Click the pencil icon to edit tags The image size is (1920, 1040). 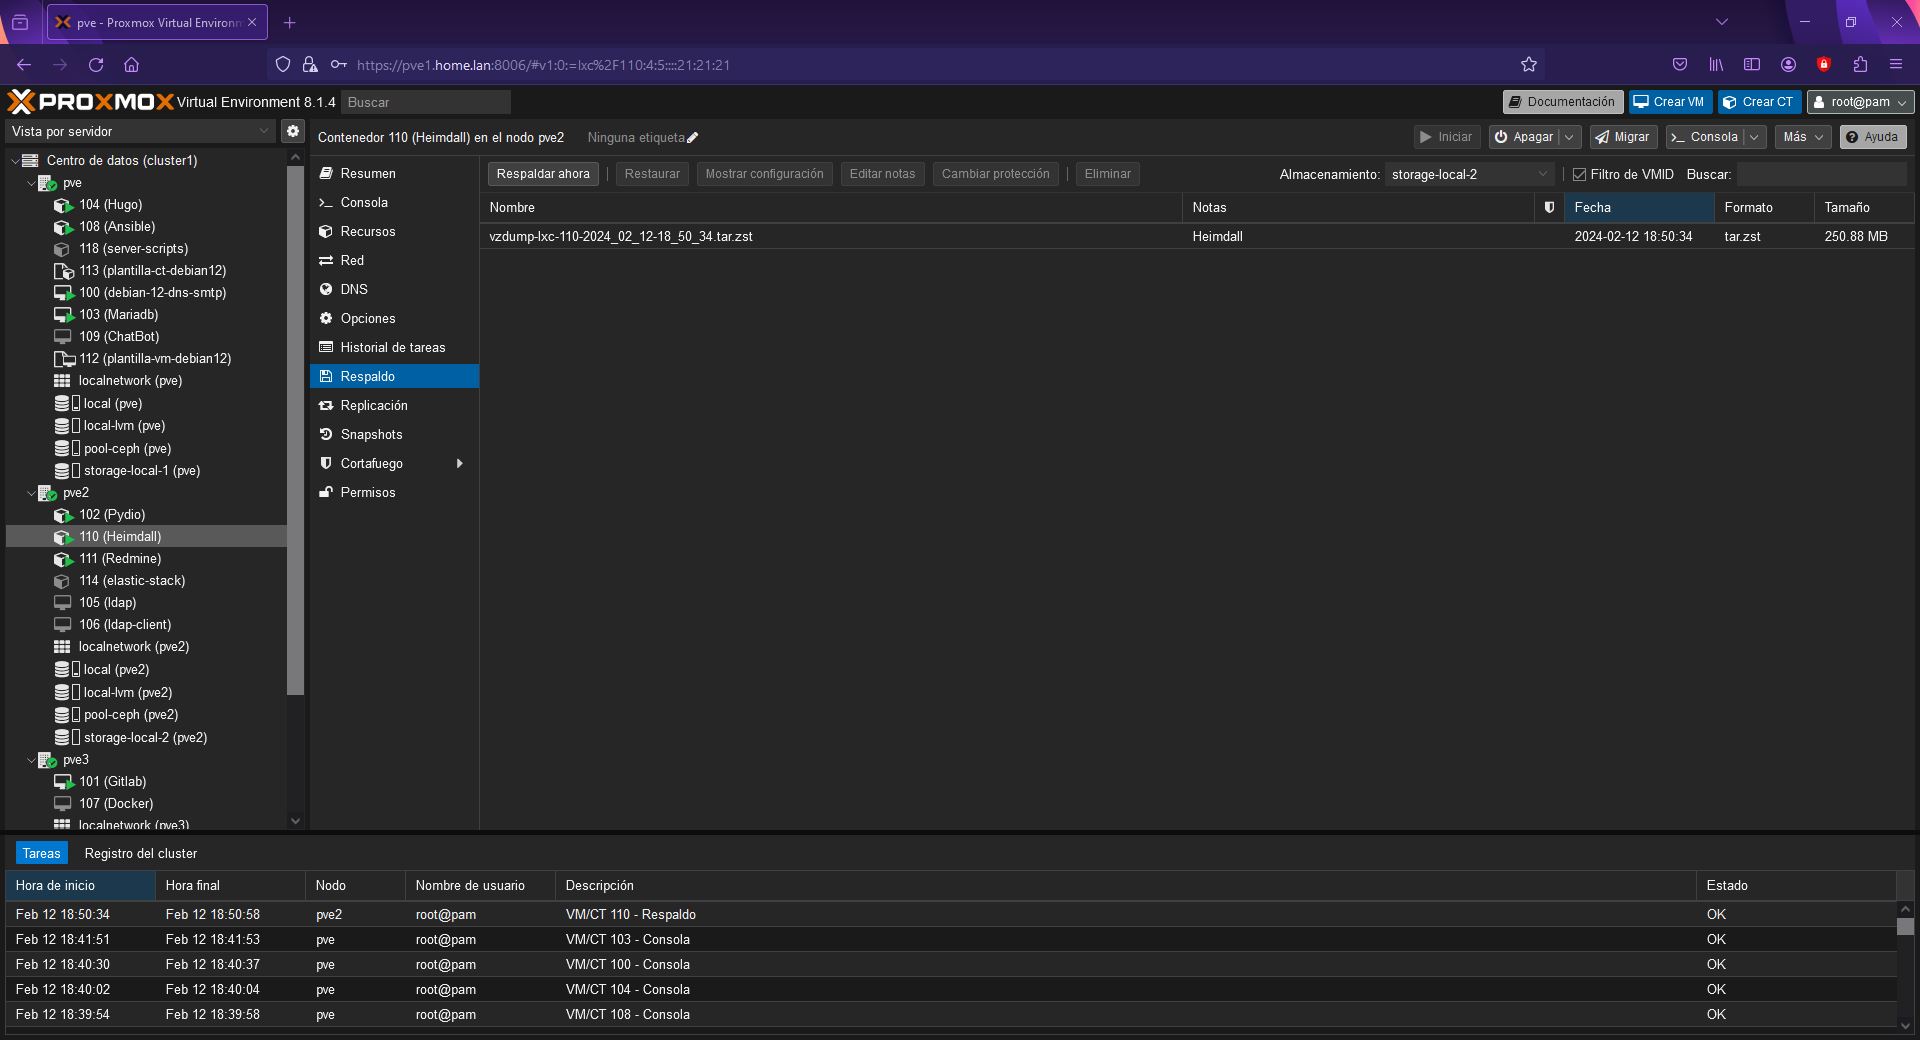pyautogui.click(x=693, y=138)
